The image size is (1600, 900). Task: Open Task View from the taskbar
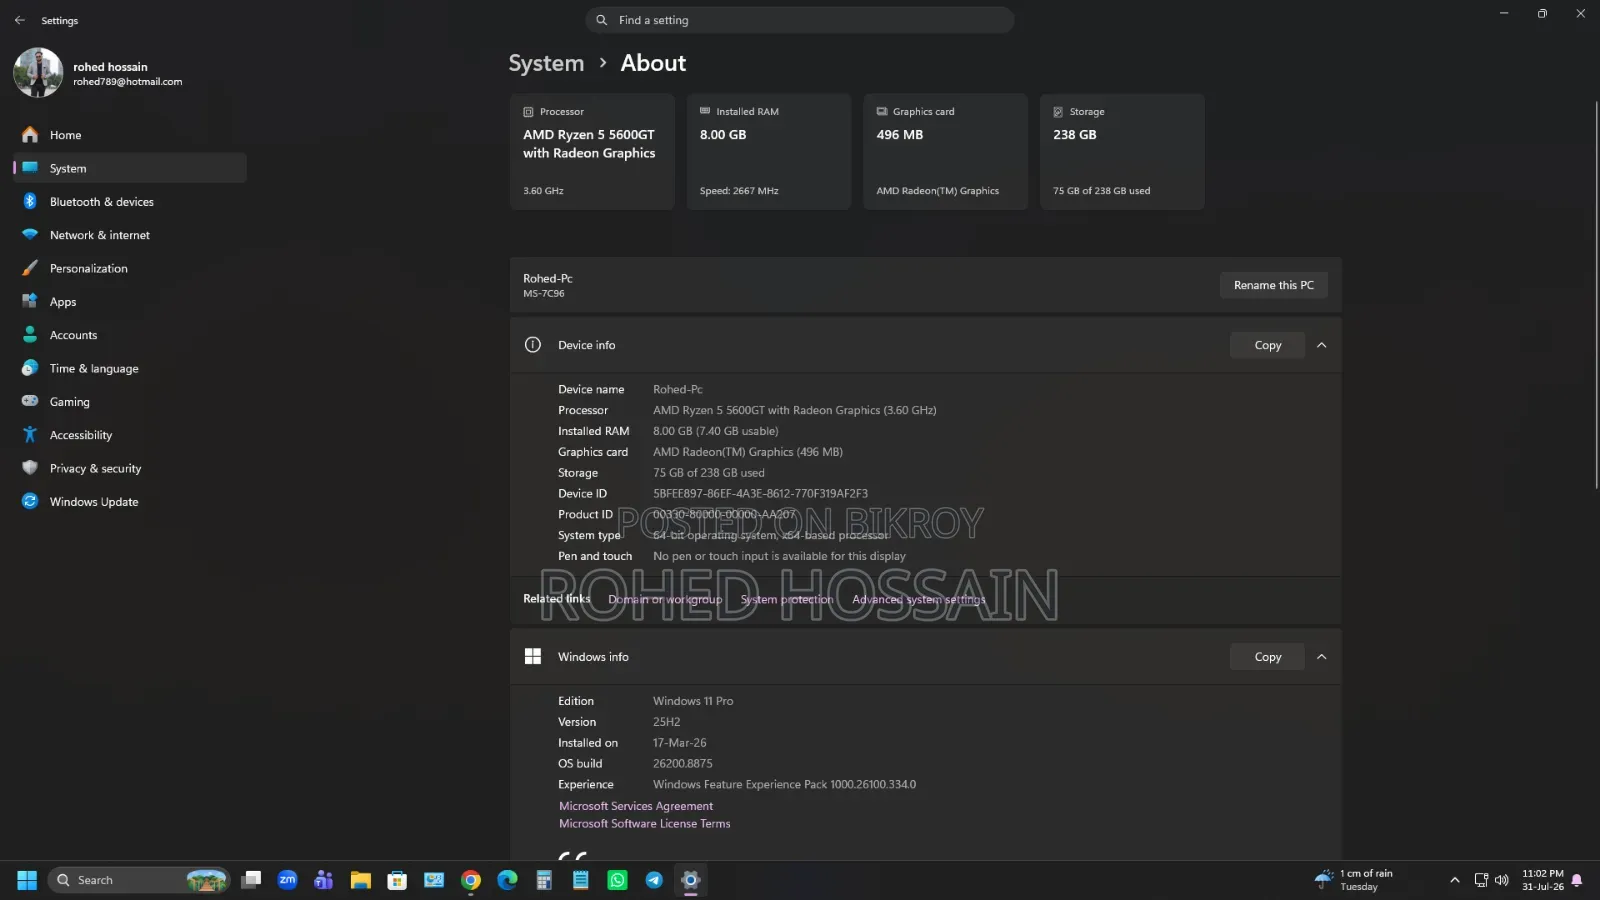(252, 880)
